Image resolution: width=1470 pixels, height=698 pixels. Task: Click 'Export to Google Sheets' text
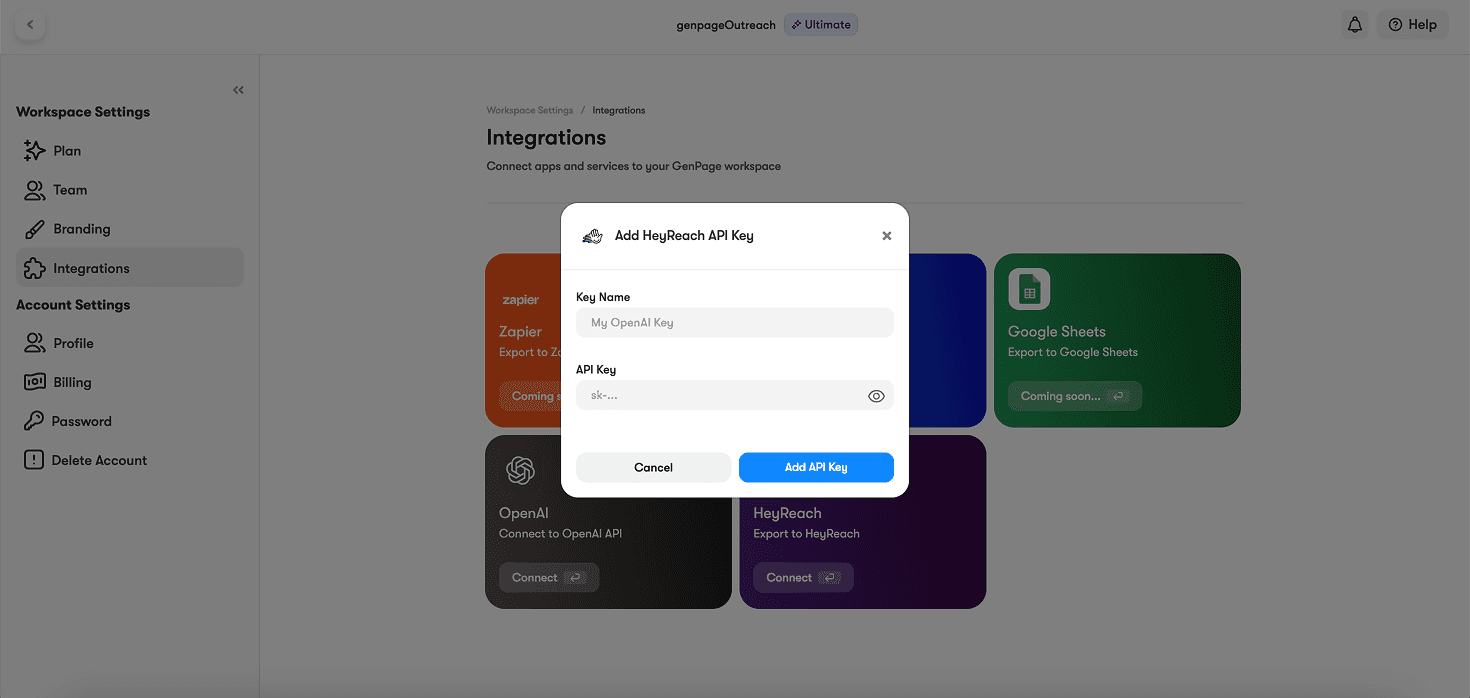[x=1073, y=352]
